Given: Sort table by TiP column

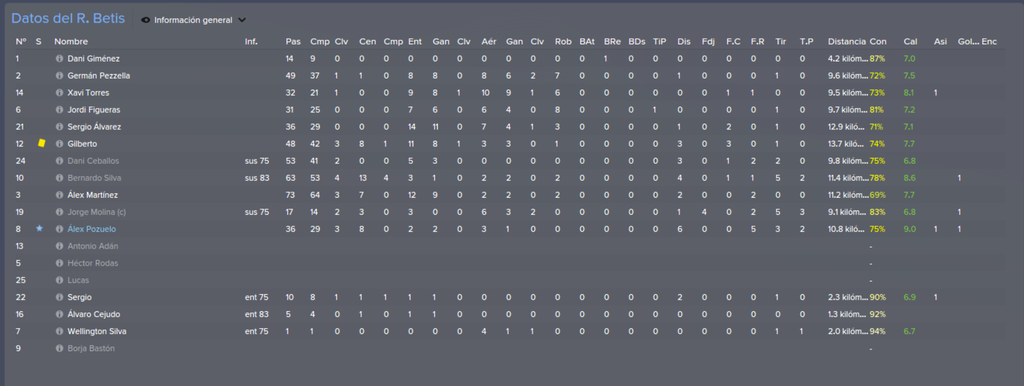Looking at the screenshot, I should pos(660,42).
